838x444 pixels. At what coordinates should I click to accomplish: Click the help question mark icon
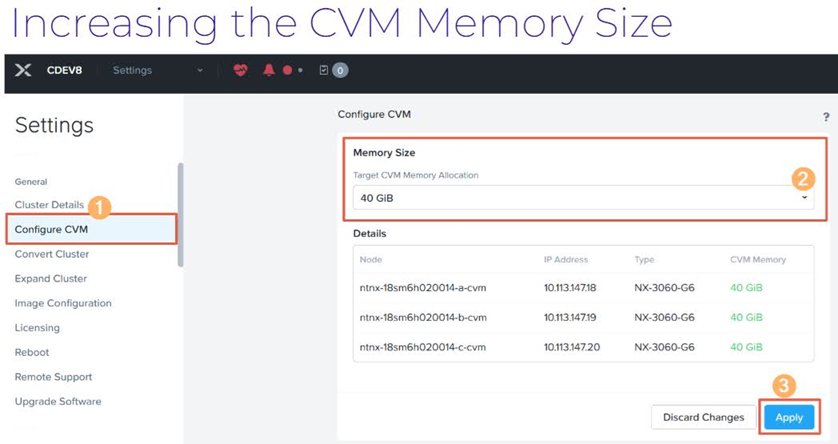point(826,117)
